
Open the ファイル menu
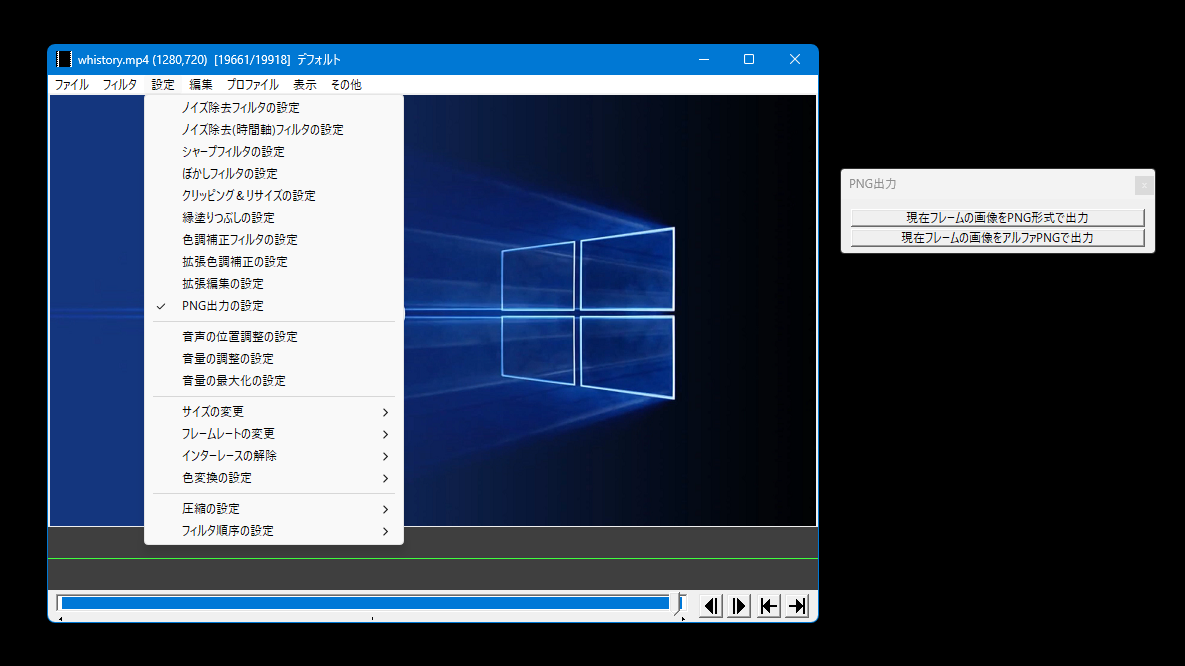[x=72, y=85]
